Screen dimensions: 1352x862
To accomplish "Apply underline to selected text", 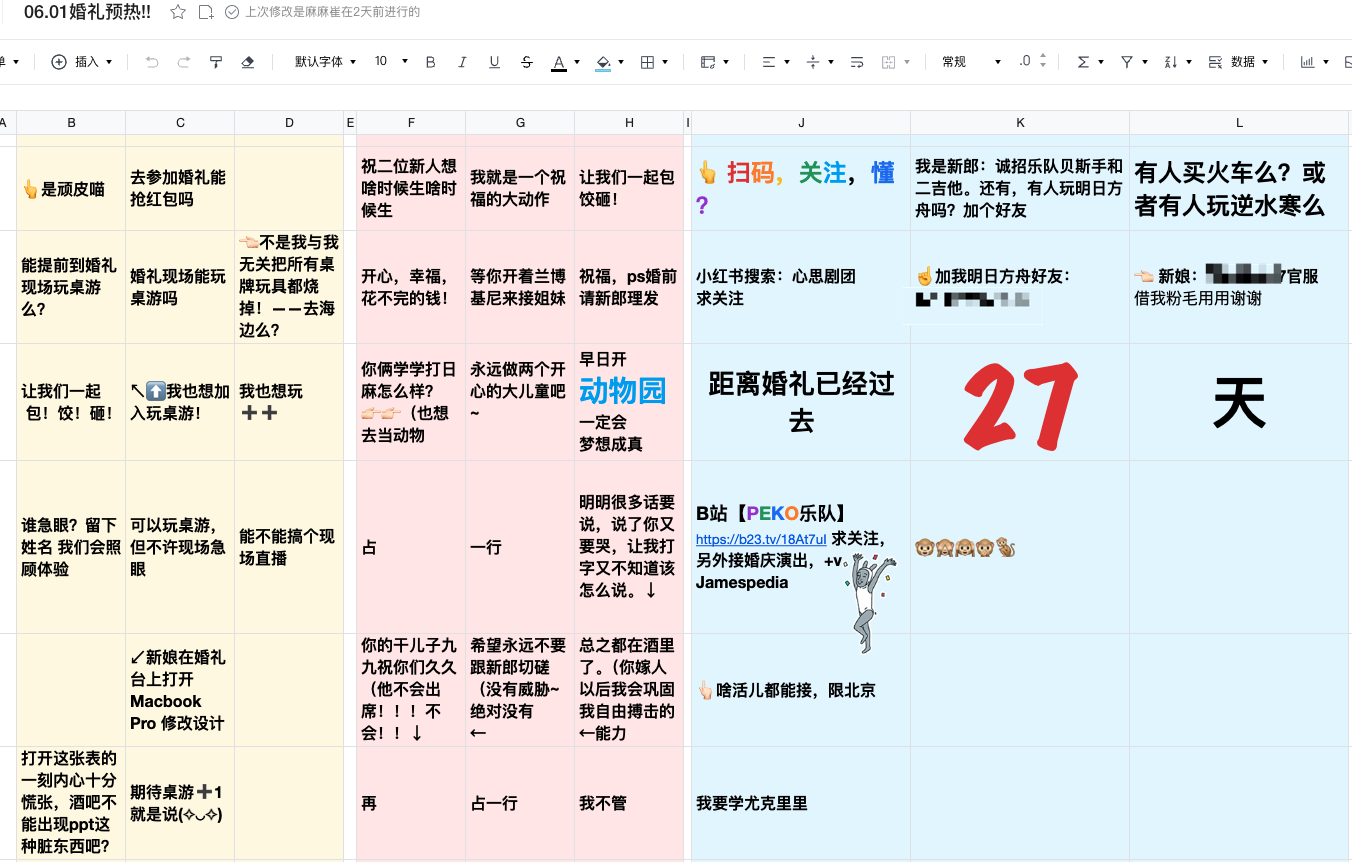I will click(494, 62).
